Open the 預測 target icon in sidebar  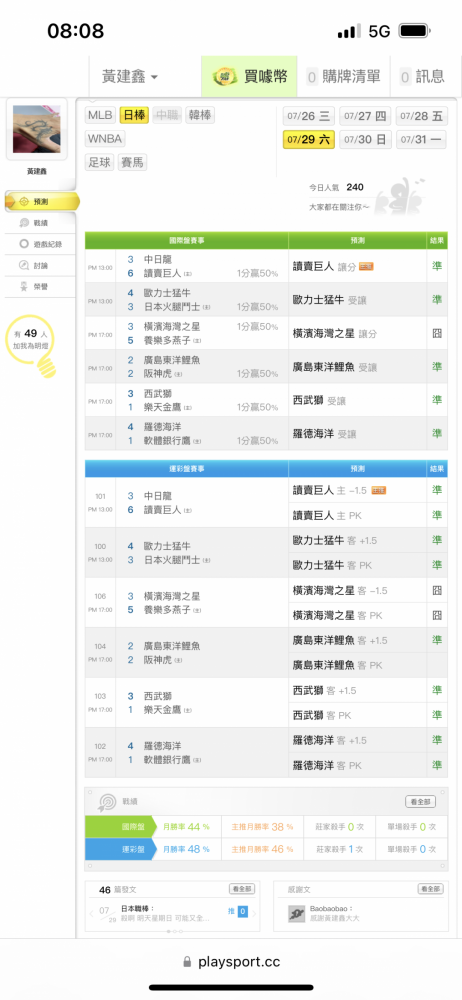tap(24, 202)
